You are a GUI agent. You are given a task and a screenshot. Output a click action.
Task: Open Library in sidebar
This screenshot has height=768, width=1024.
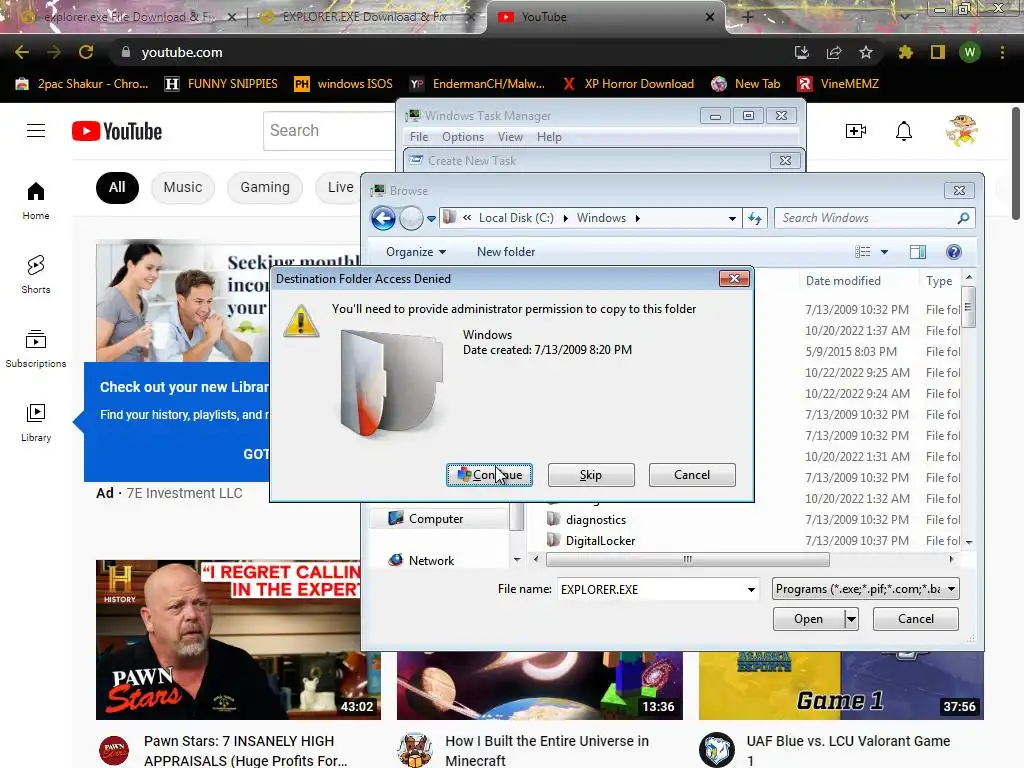click(x=36, y=423)
